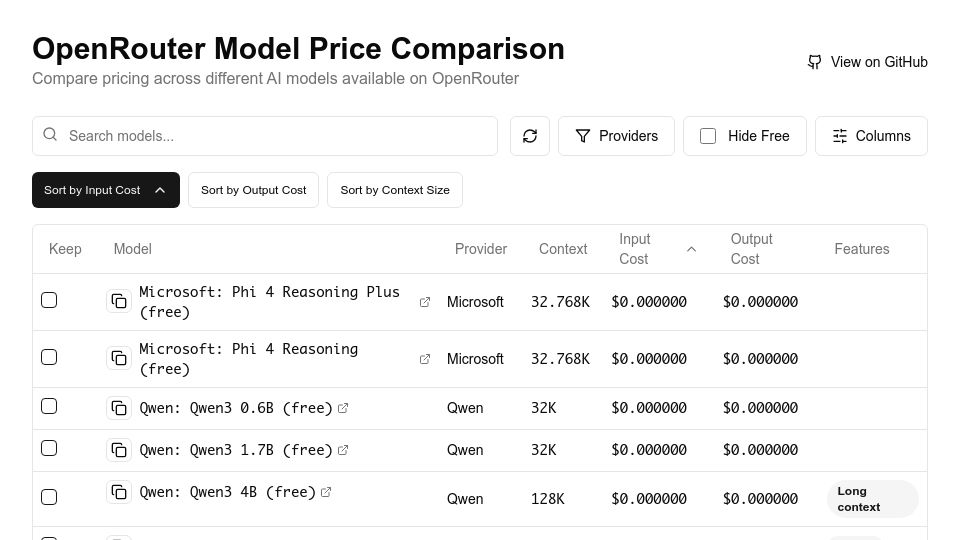Open external link for Qwen3 0.6B
Screen dimensions: 960x540
click(343, 408)
